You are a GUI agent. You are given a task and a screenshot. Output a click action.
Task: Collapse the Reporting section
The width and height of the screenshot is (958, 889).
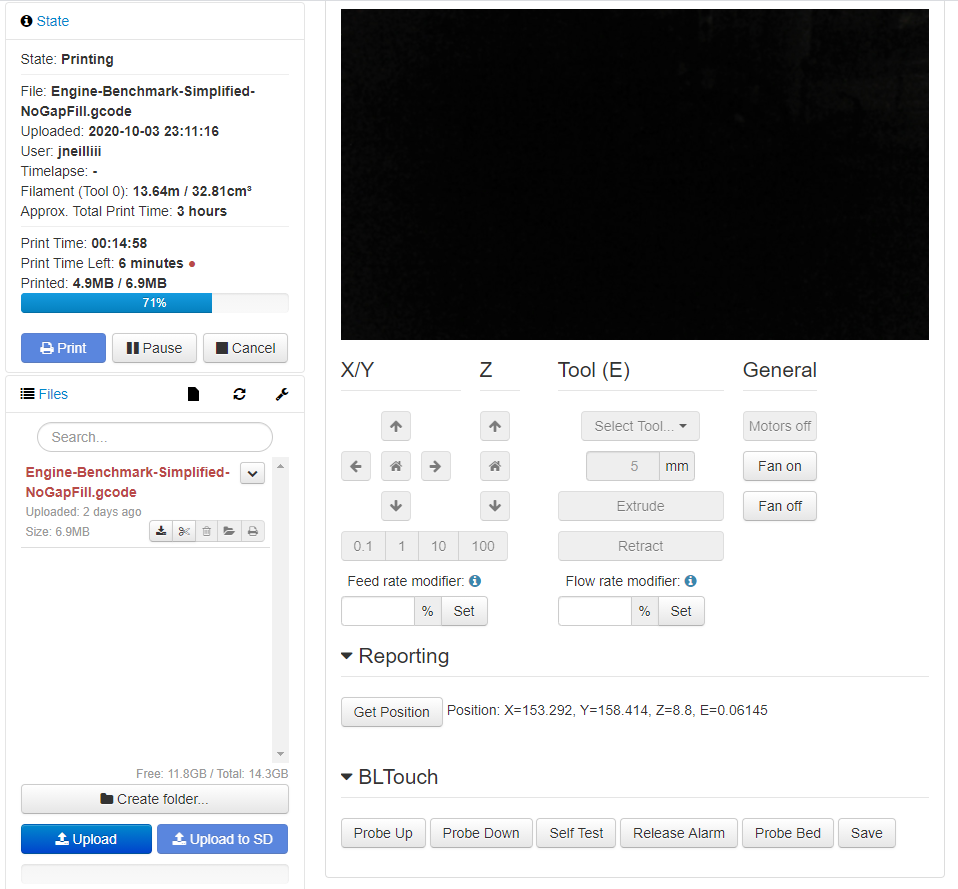(x=345, y=656)
